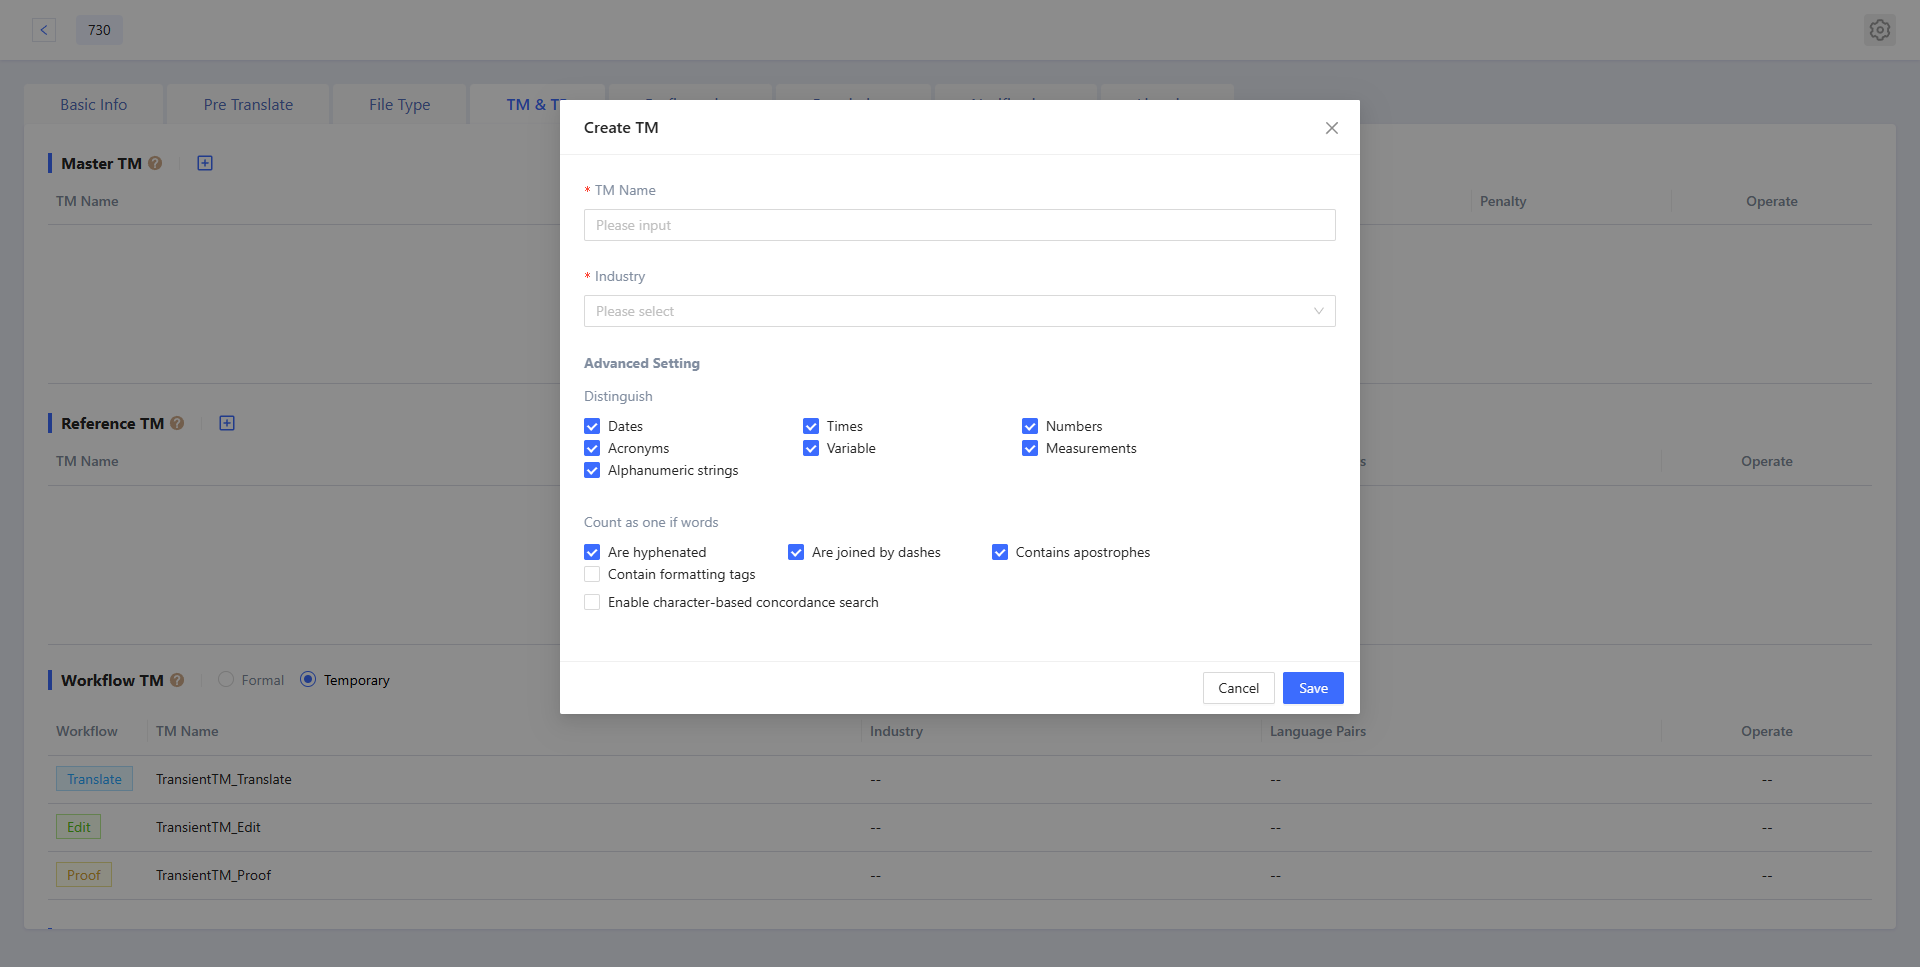This screenshot has height=967, width=1920.
Task: Click the Save button
Action: (x=1313, y=688)
